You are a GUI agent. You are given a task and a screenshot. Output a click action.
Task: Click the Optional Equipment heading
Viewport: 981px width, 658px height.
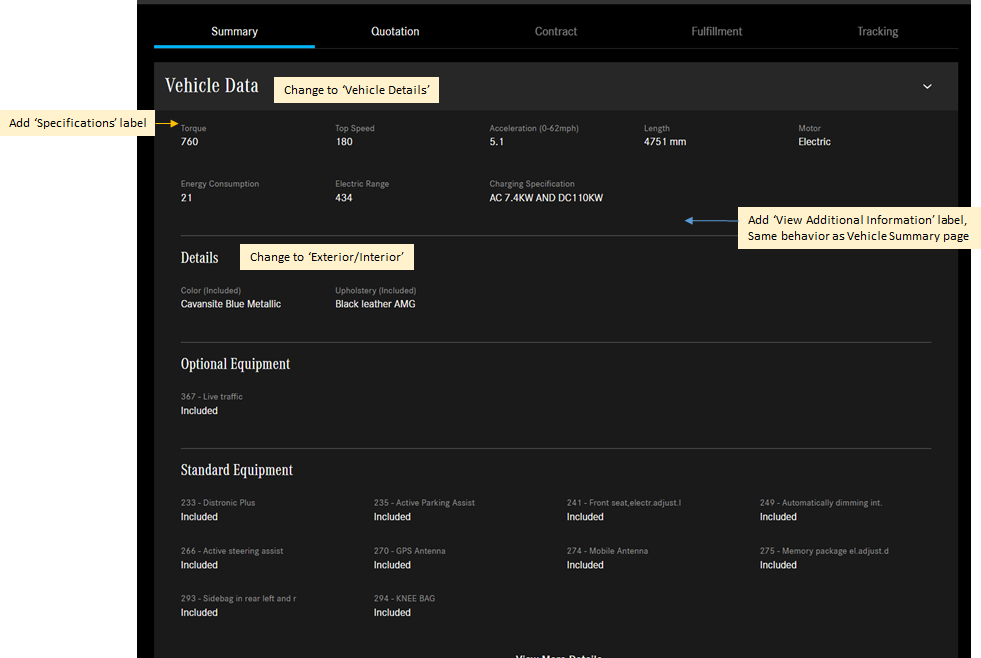(x=235, y=364)
